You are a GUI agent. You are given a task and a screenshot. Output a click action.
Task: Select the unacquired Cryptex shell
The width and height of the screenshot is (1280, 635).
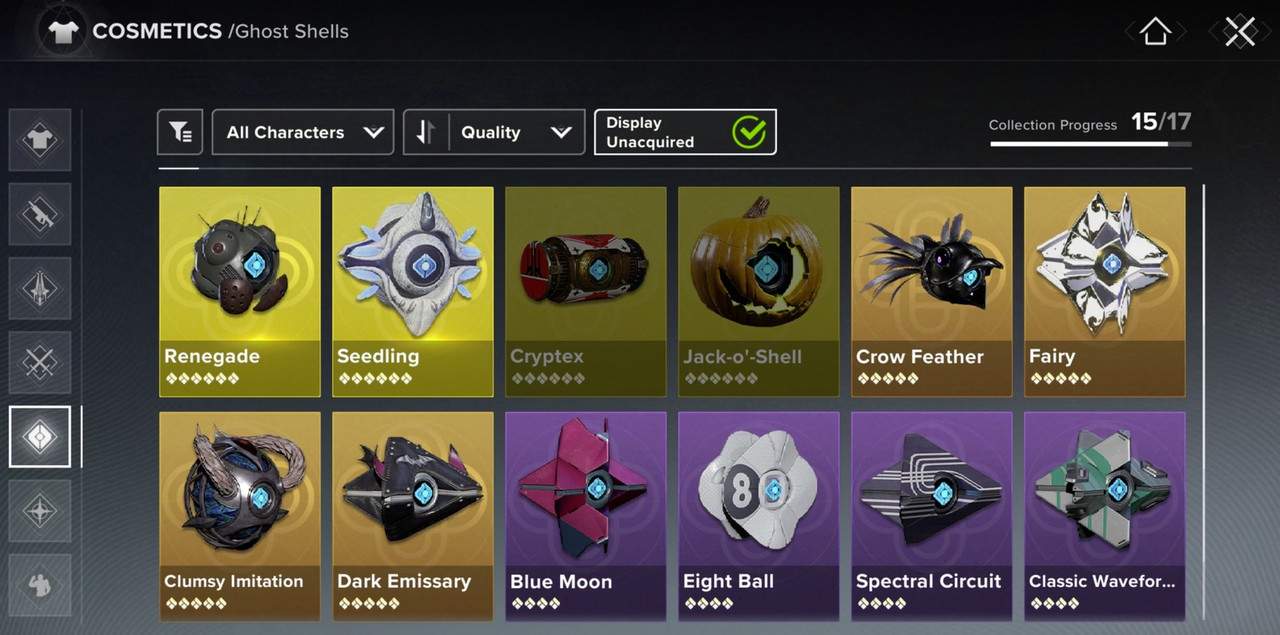coord(586,292)
